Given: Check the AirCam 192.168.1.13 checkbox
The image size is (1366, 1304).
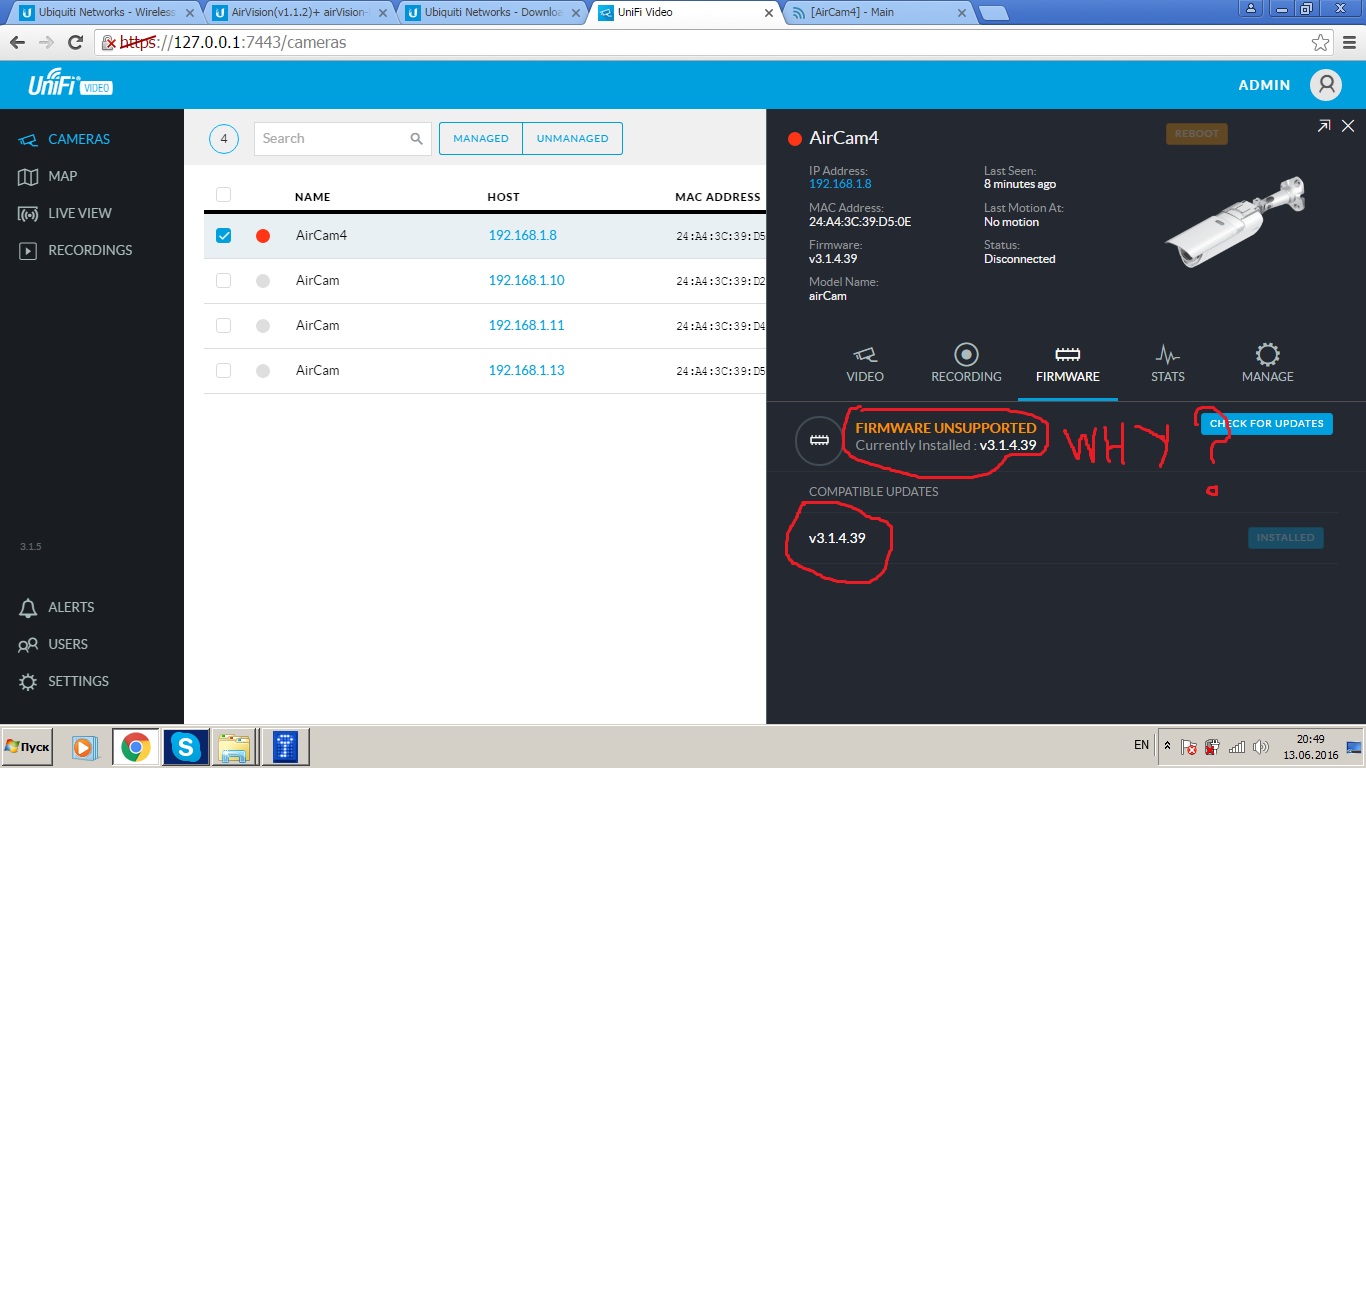Looking at the screenshot, I should pos(223,371).
